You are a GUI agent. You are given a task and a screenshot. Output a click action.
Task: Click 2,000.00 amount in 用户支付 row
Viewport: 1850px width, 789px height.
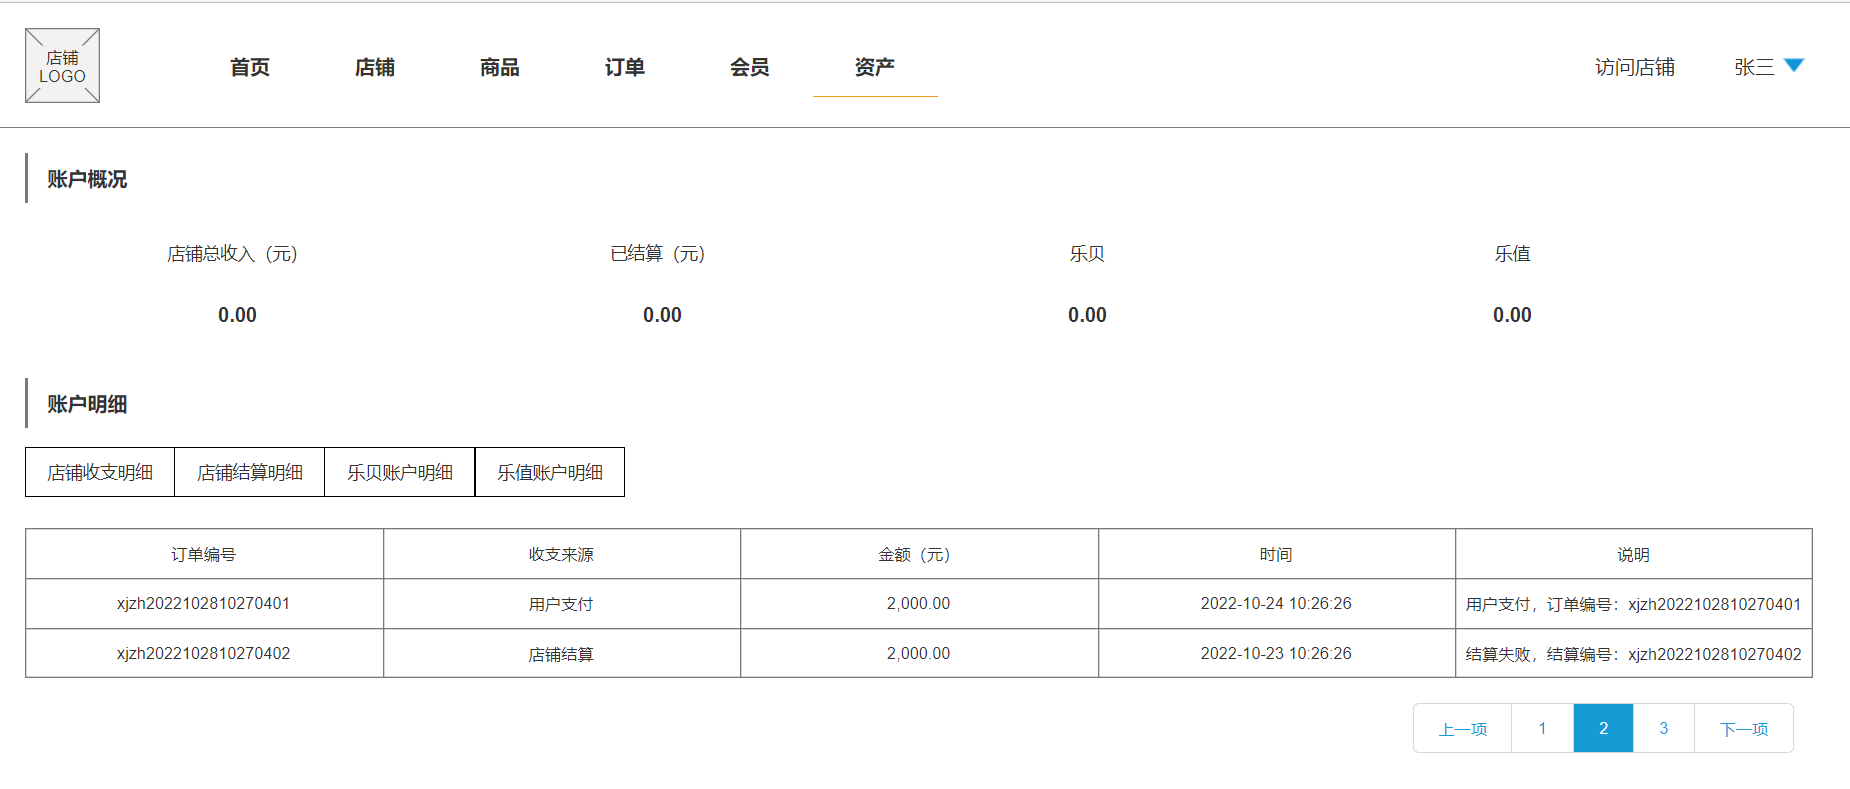point(919,604)
